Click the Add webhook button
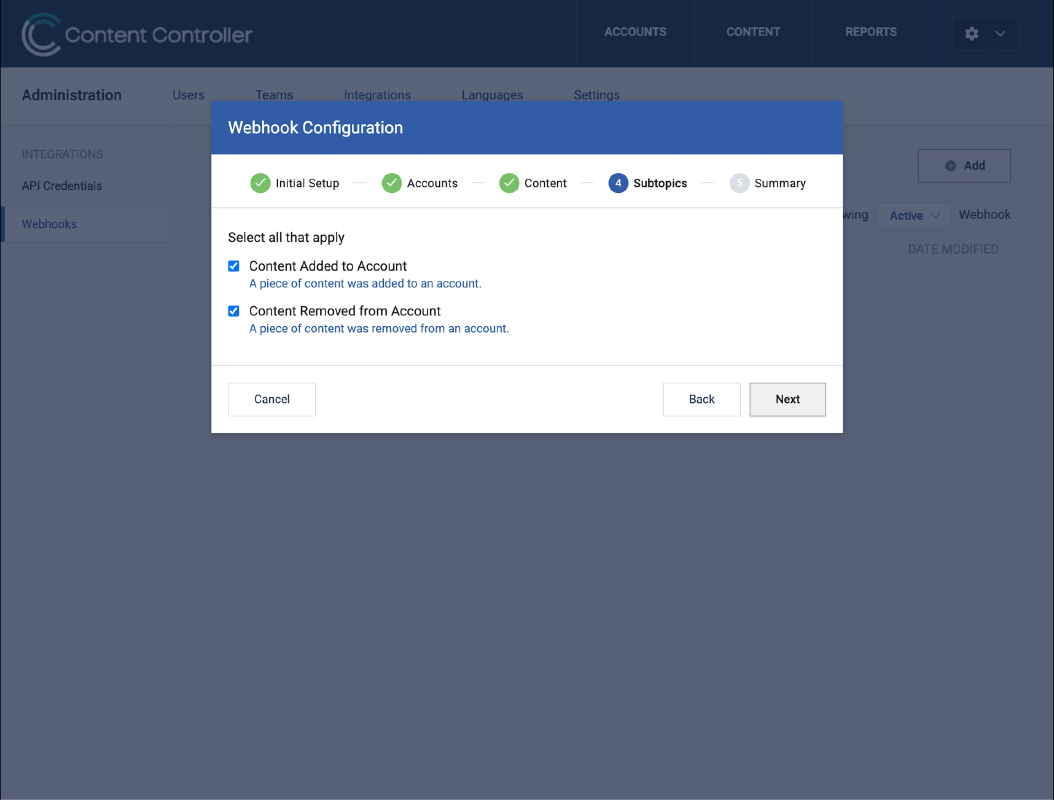This screenshot has width=1054, height=800. coord(964,165)
